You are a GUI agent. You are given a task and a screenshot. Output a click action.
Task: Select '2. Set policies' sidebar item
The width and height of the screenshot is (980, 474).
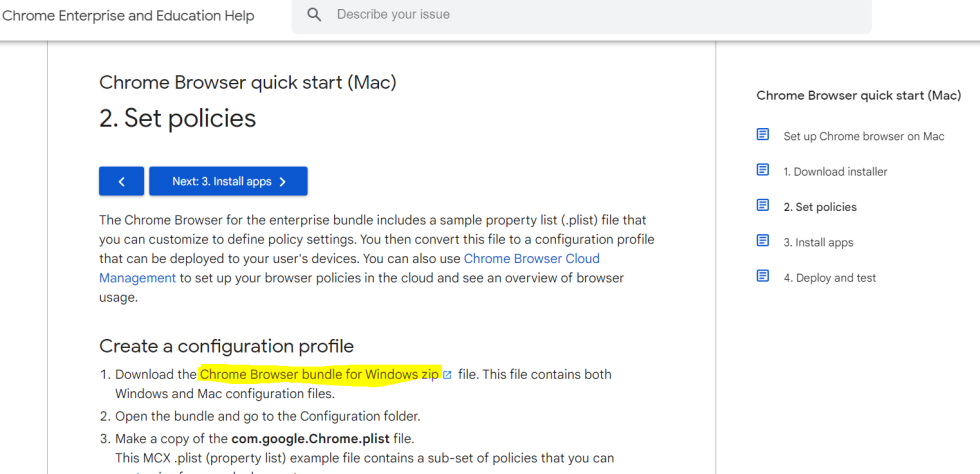pos(820,207)
